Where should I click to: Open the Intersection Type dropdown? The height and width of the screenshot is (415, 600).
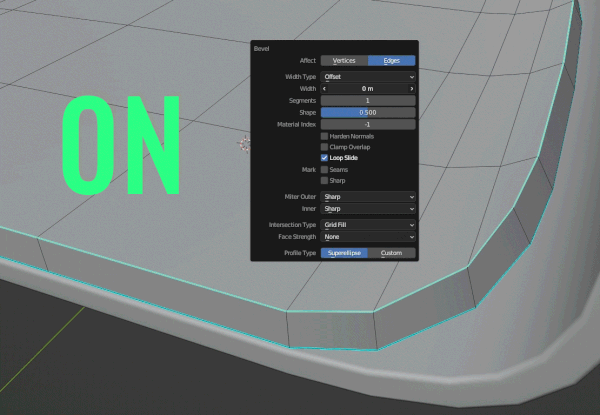click(x=368, y=225)
